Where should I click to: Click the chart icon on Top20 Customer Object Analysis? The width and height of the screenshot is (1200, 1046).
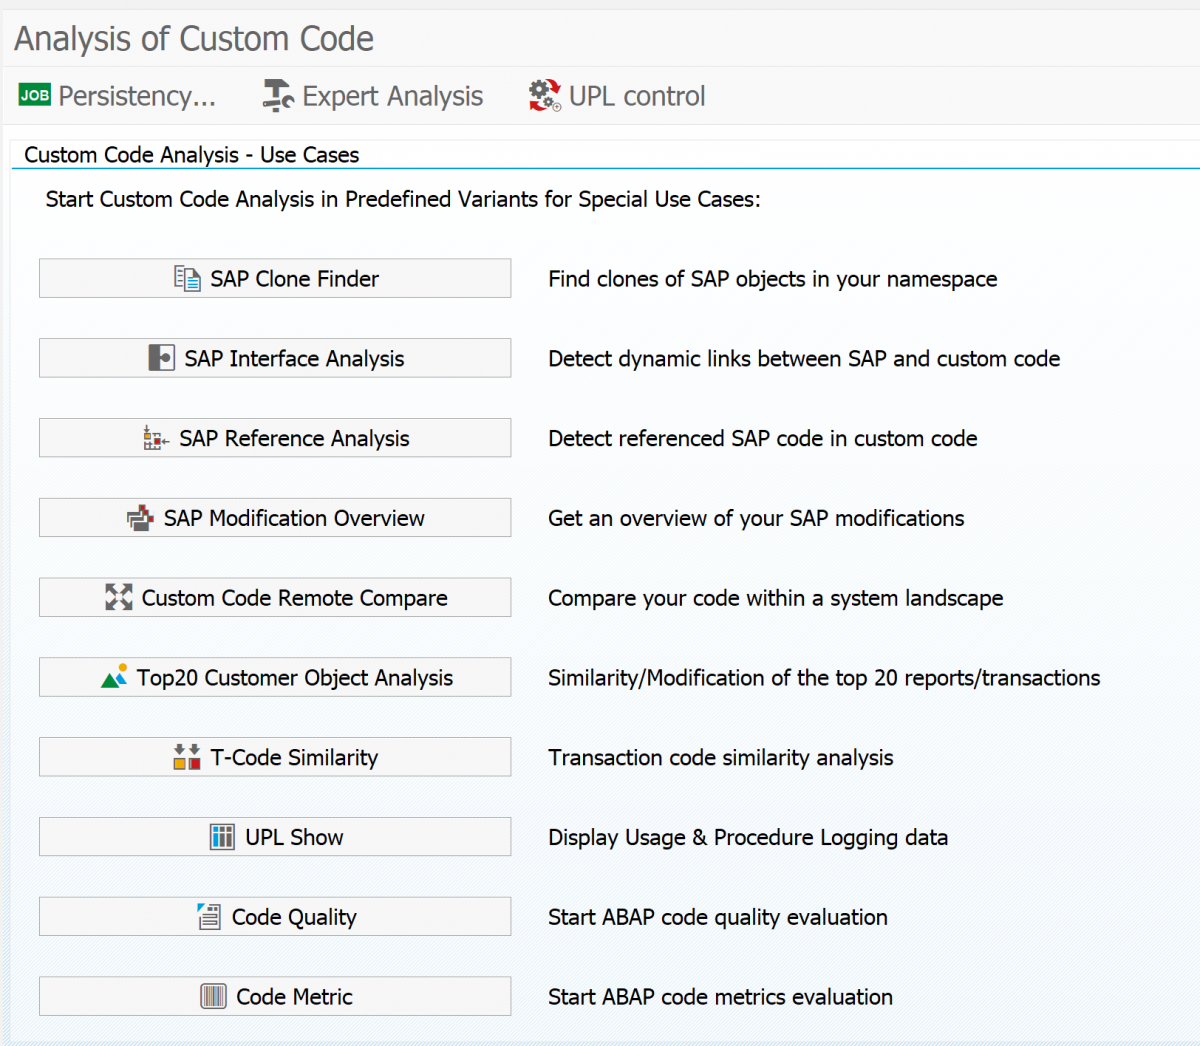[113, 677]
